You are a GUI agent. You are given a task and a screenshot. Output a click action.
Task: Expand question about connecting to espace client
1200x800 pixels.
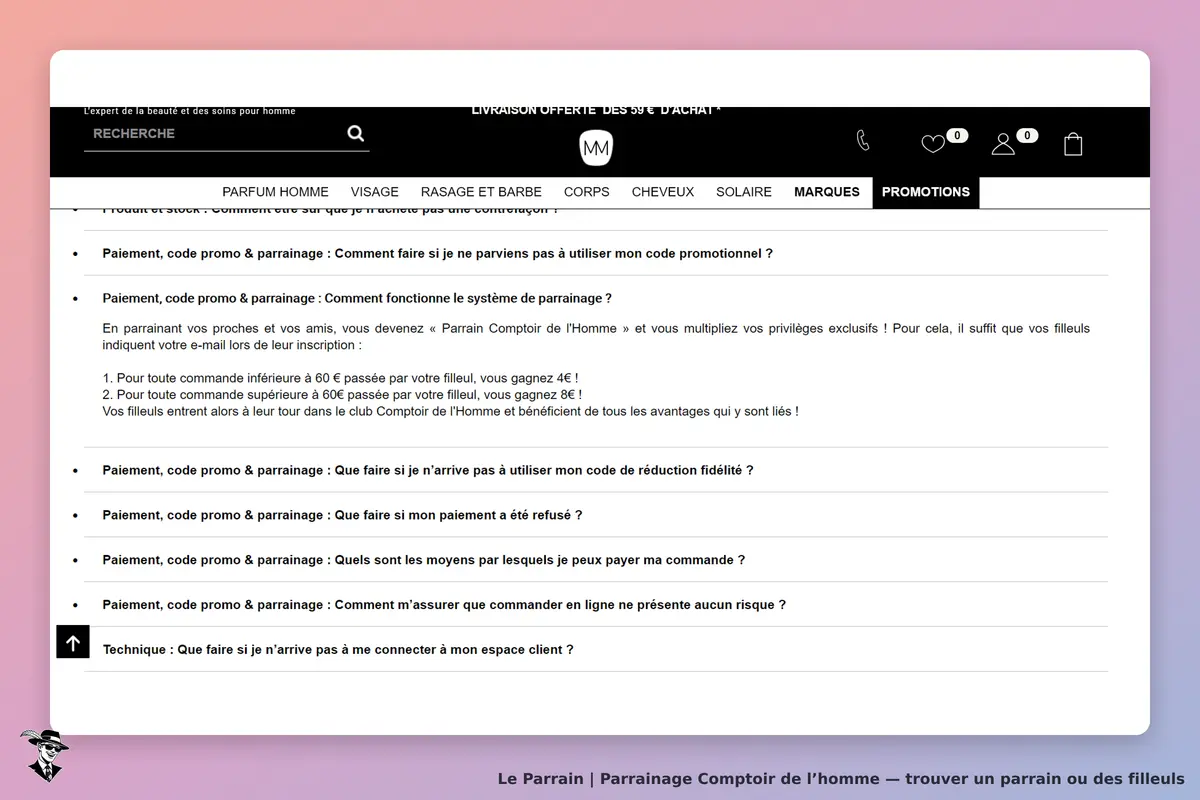[338, 650]
